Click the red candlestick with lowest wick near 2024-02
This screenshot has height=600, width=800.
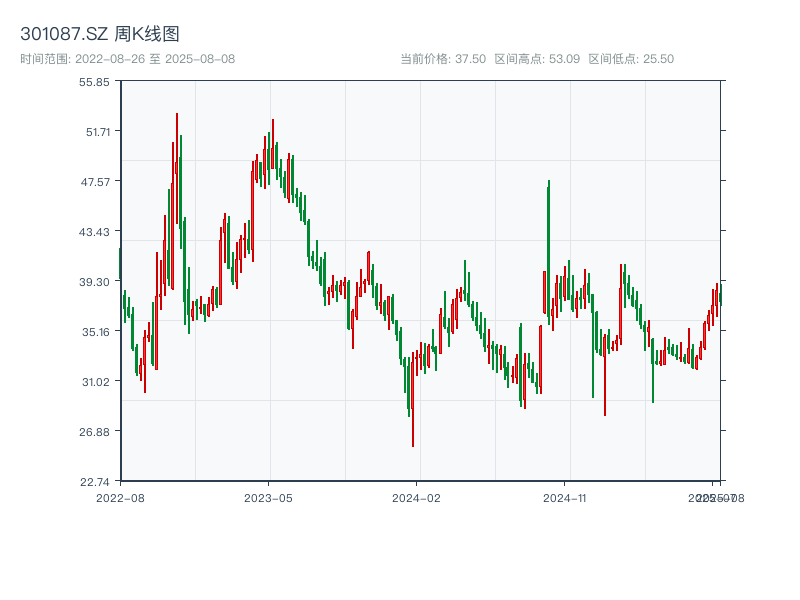coord(413,399)
